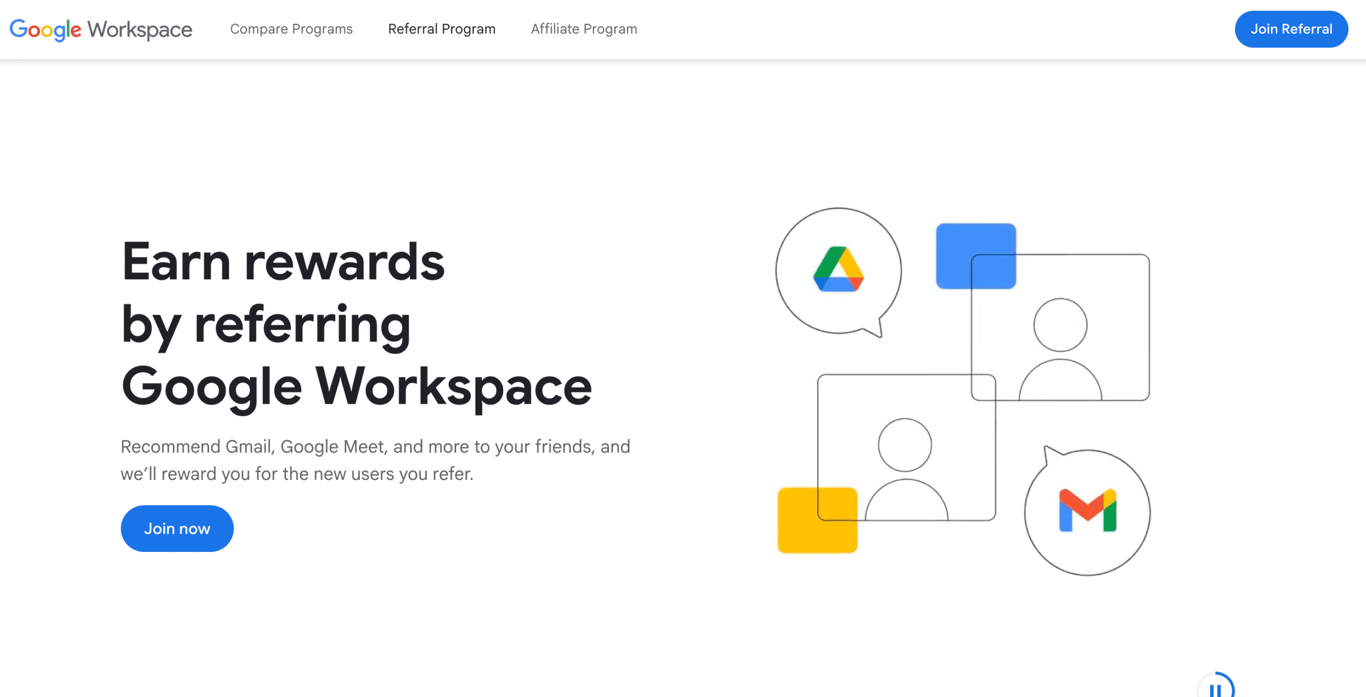Pause the page animation
This screenshot has width=1366, height=697.
[1217, 686]
